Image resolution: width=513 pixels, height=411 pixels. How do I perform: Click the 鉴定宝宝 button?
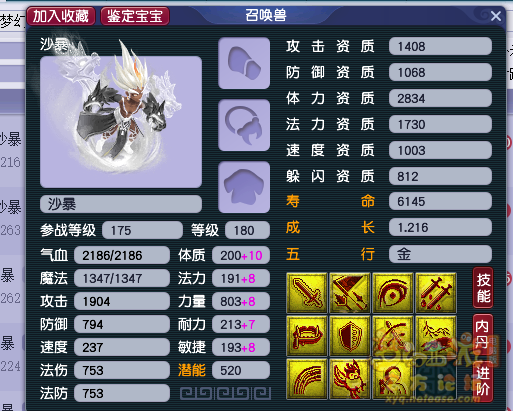(135, 16)
